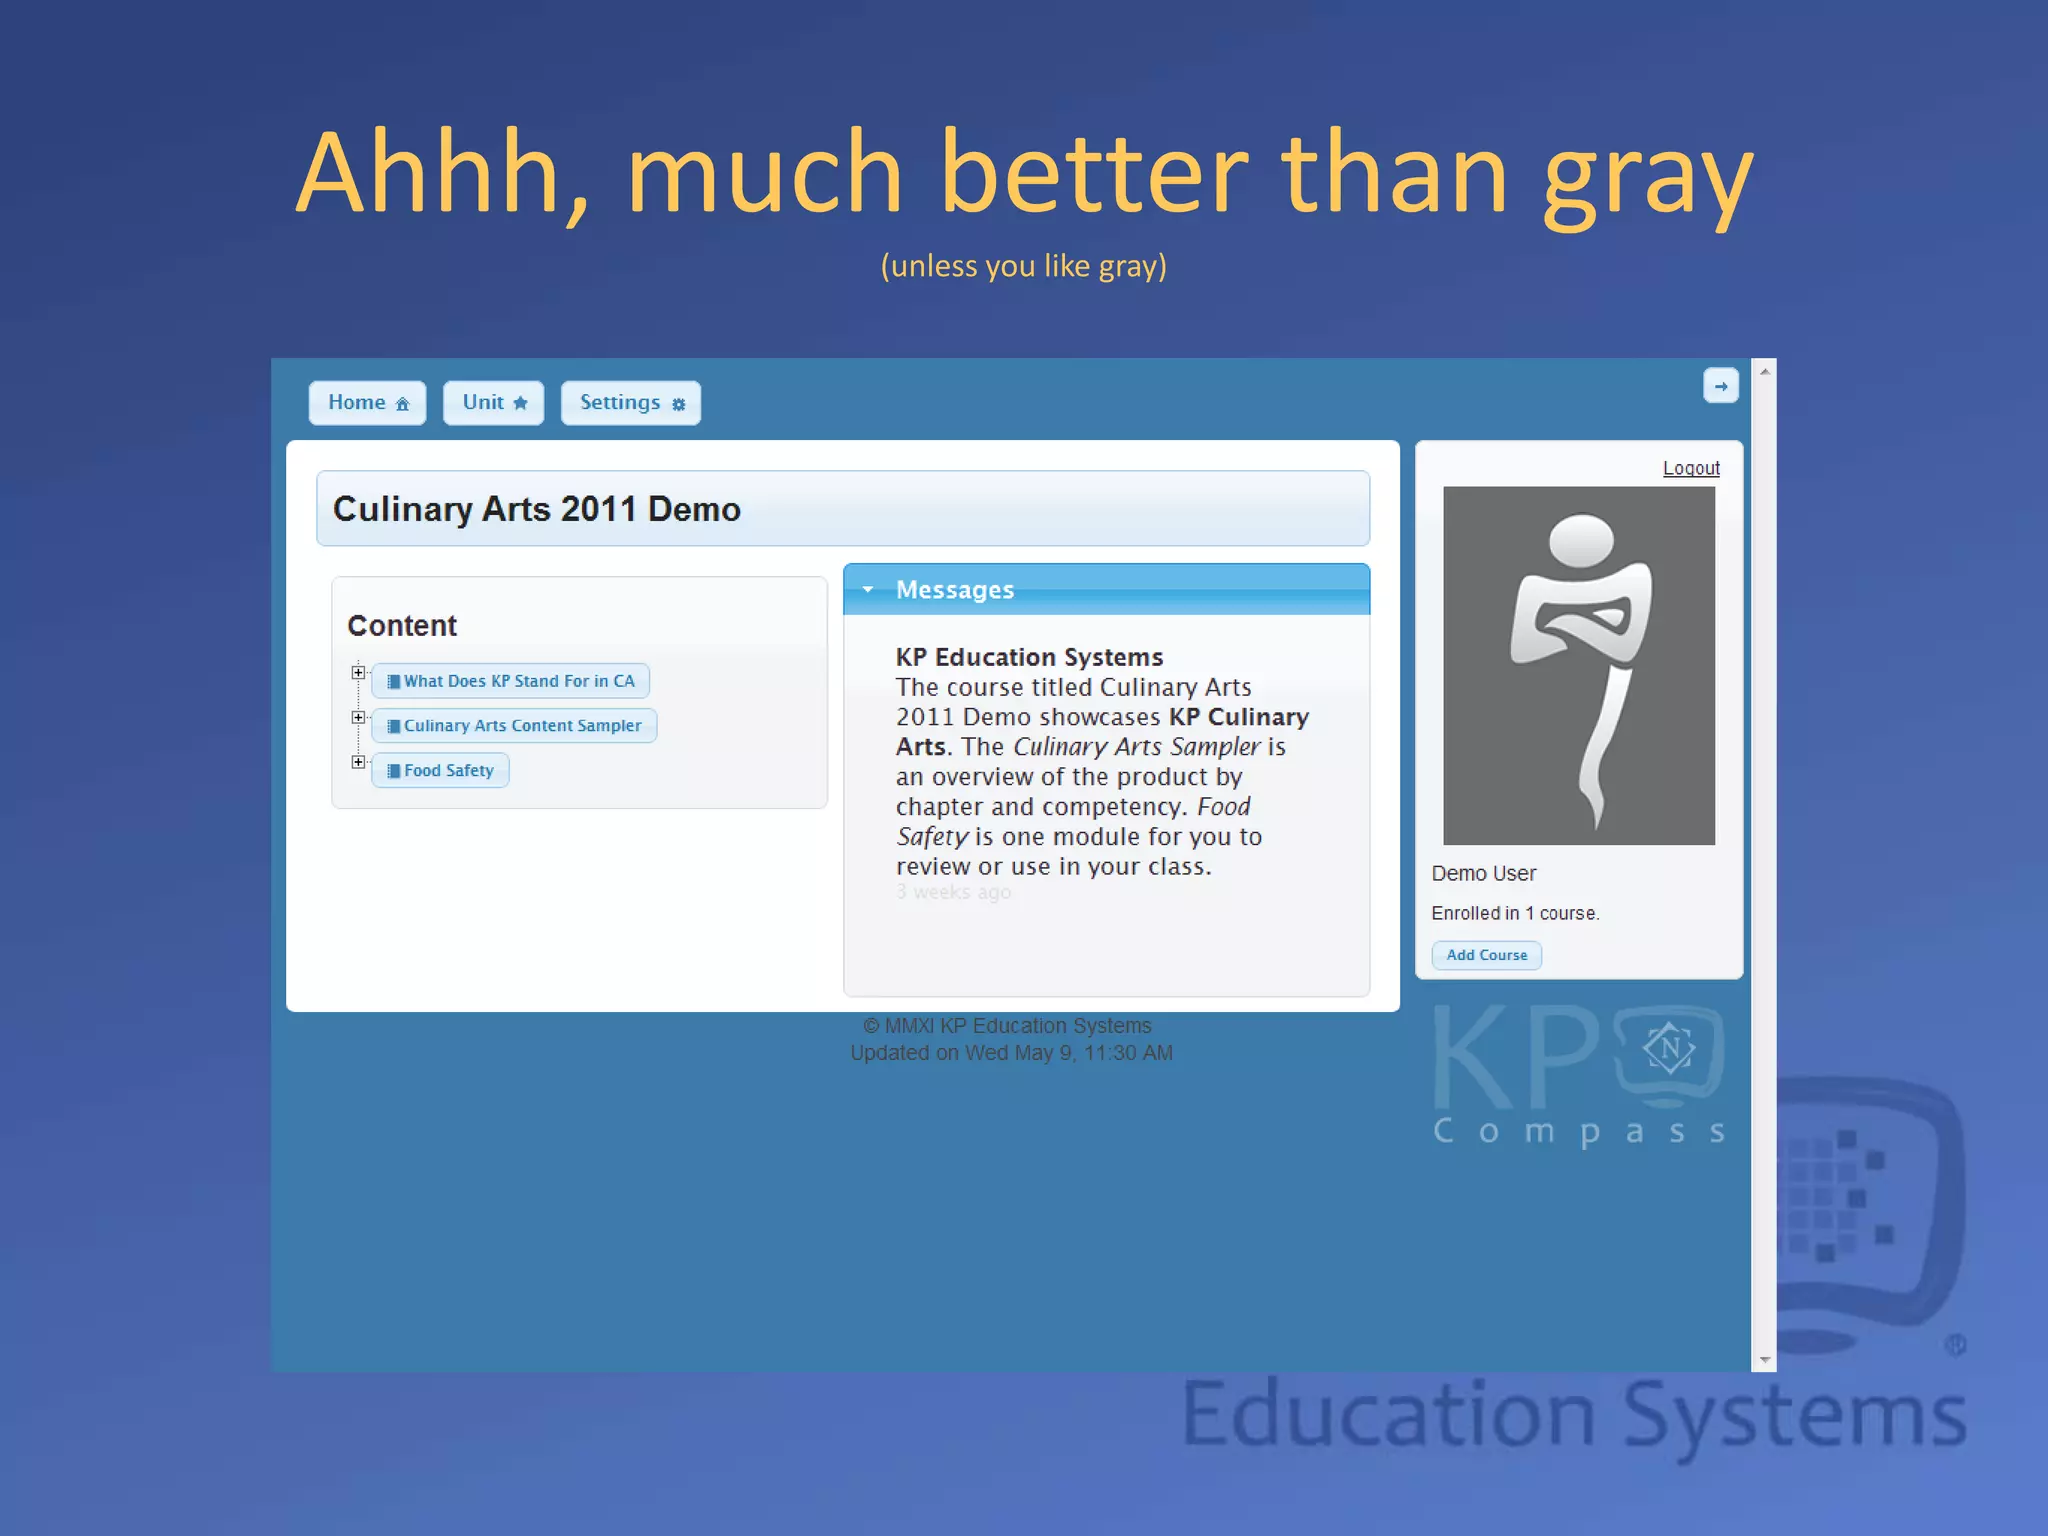Viewport: 2048px width, 1536px height.
Task: Click the scrollbar down arrow
Action: point(1764,1360)
